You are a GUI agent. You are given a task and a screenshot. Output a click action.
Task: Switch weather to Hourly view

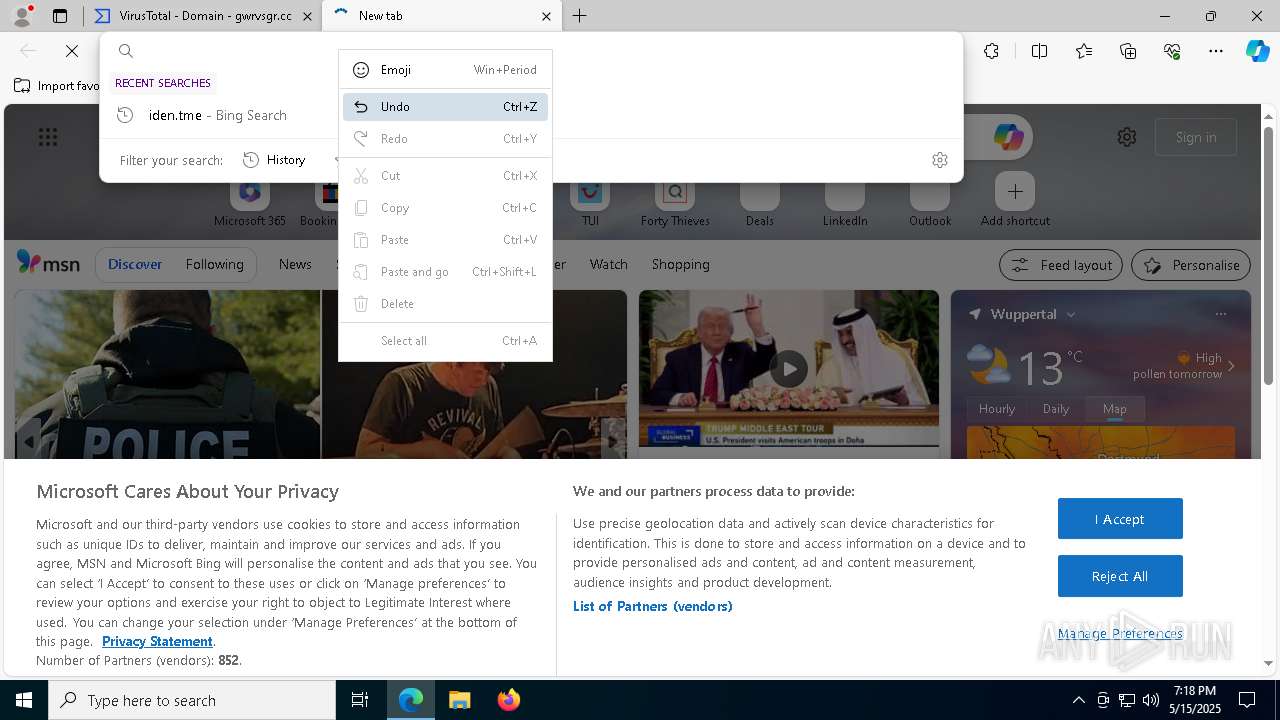tap(996, 409)
